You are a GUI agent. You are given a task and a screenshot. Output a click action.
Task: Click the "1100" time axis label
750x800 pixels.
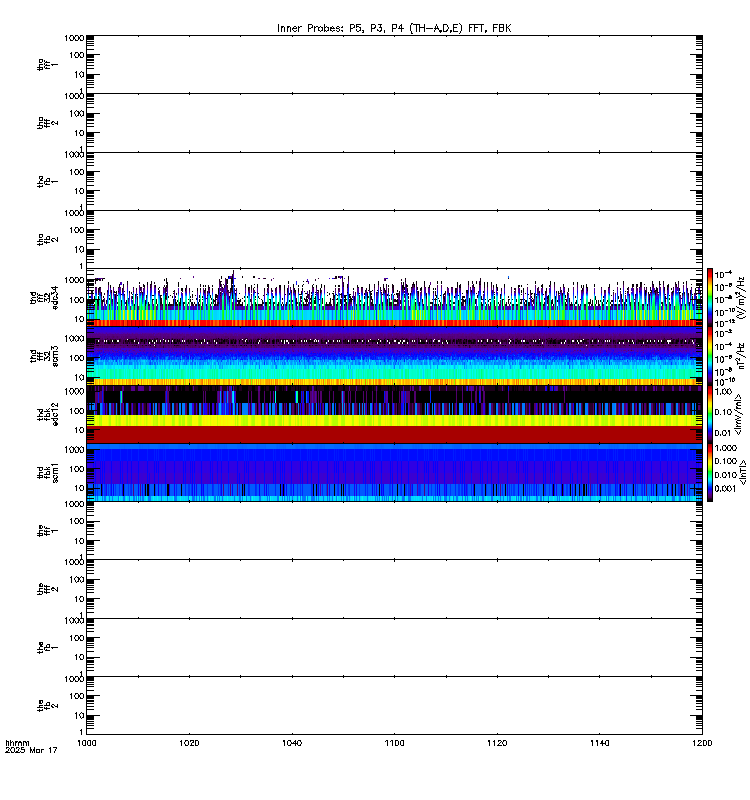click(394, 743)
